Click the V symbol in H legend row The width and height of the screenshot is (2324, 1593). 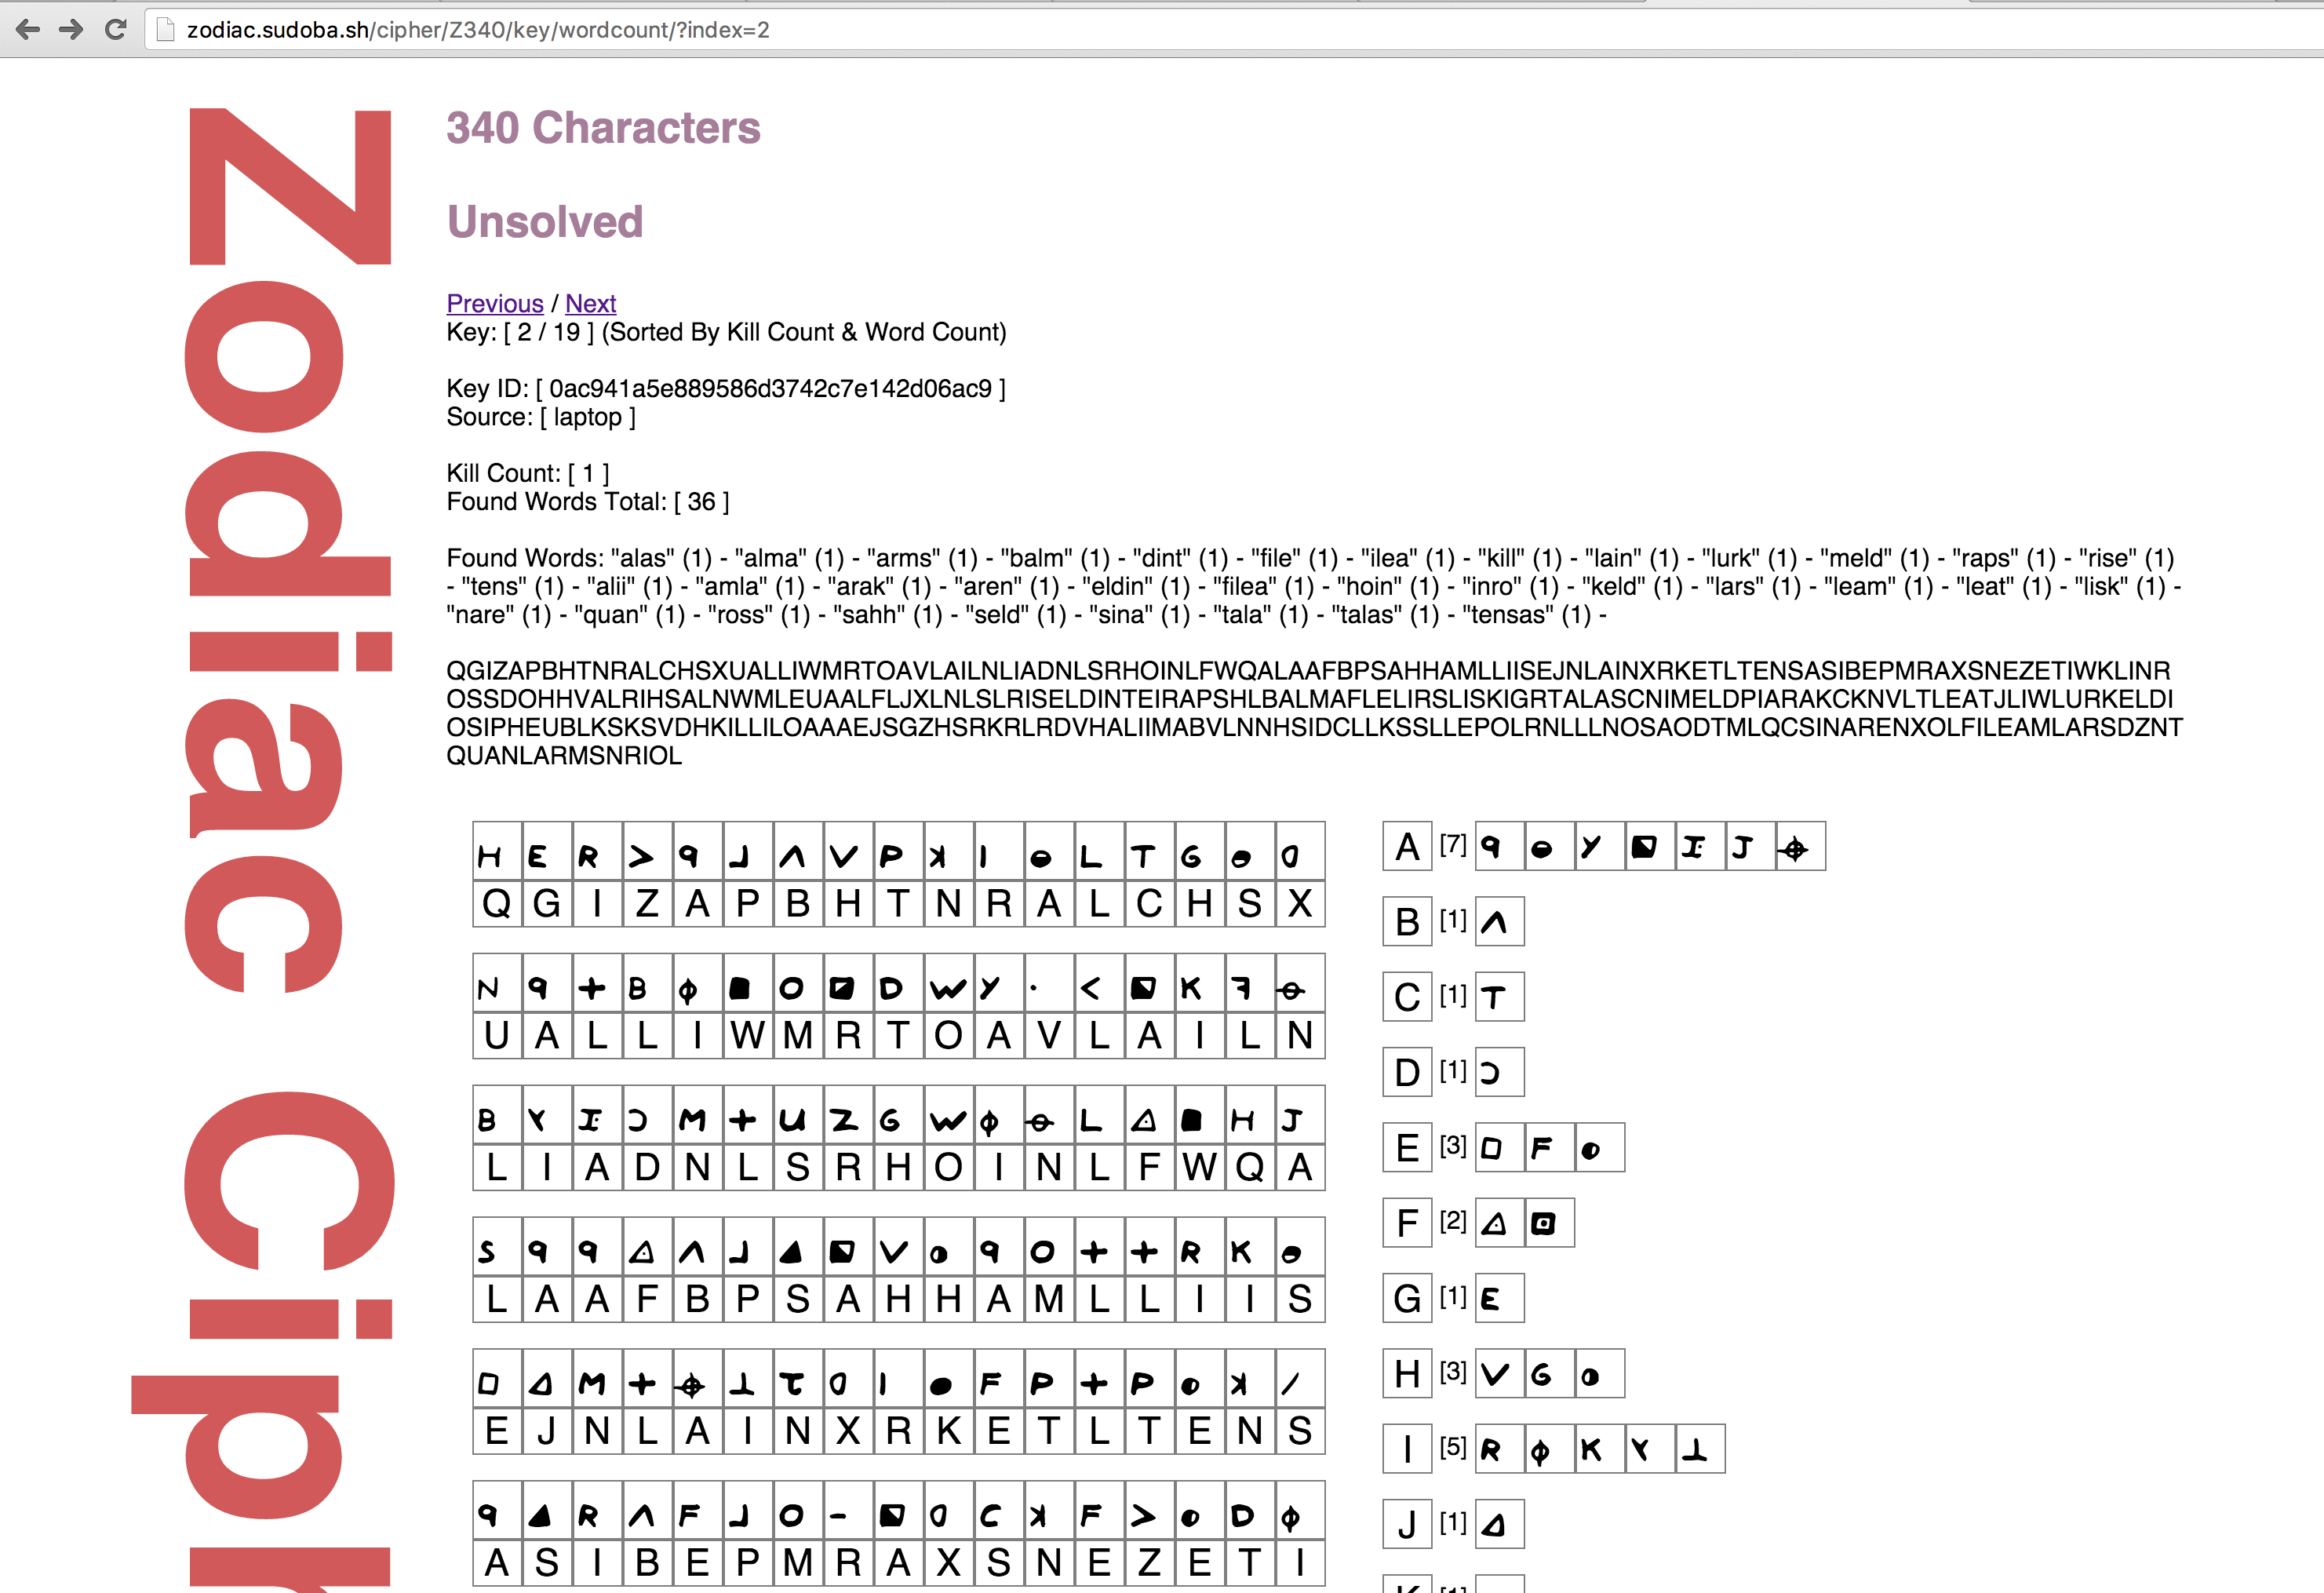click(1499, 1374)
